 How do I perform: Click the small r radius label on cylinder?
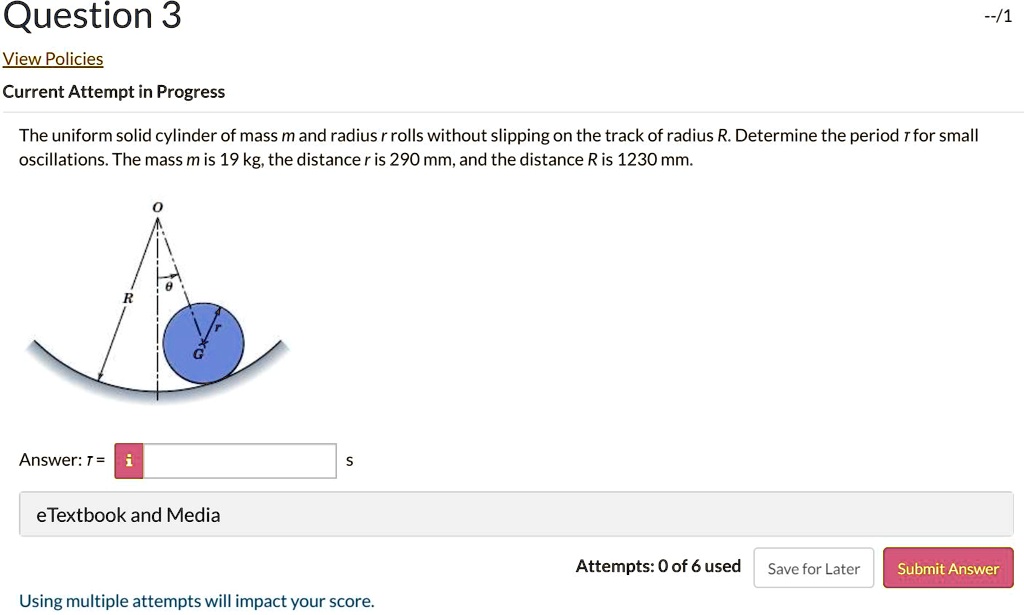point(218,326)
